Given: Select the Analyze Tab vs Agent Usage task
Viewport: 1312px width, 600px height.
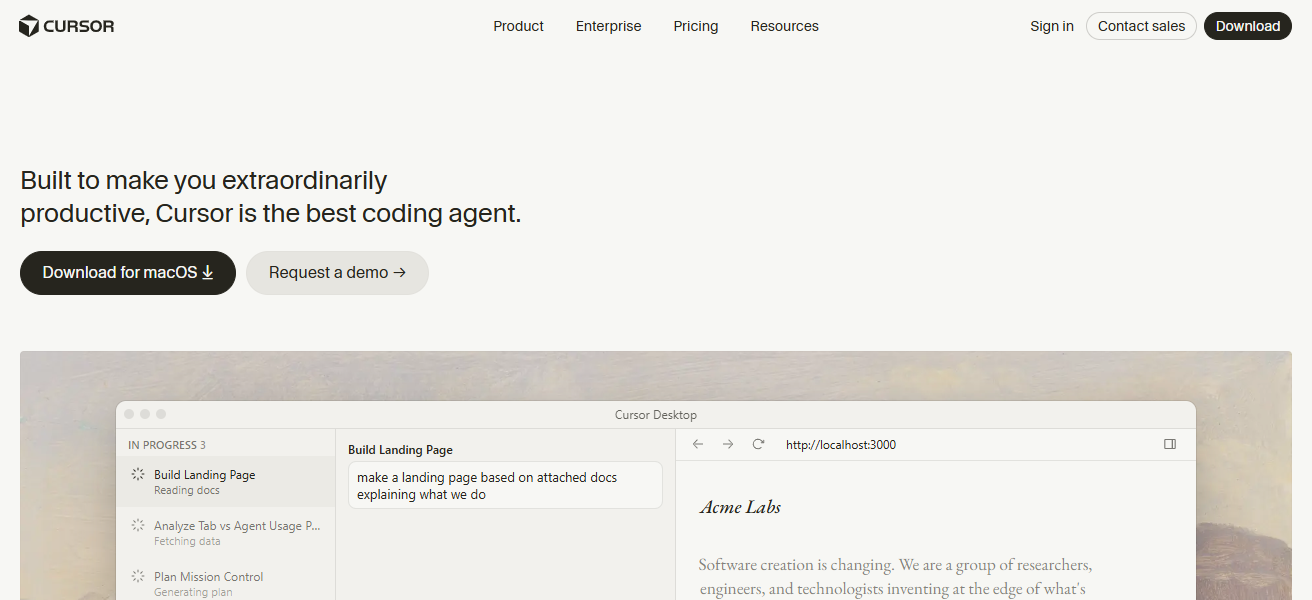Looking at the screenshot, I should (225, 532).
